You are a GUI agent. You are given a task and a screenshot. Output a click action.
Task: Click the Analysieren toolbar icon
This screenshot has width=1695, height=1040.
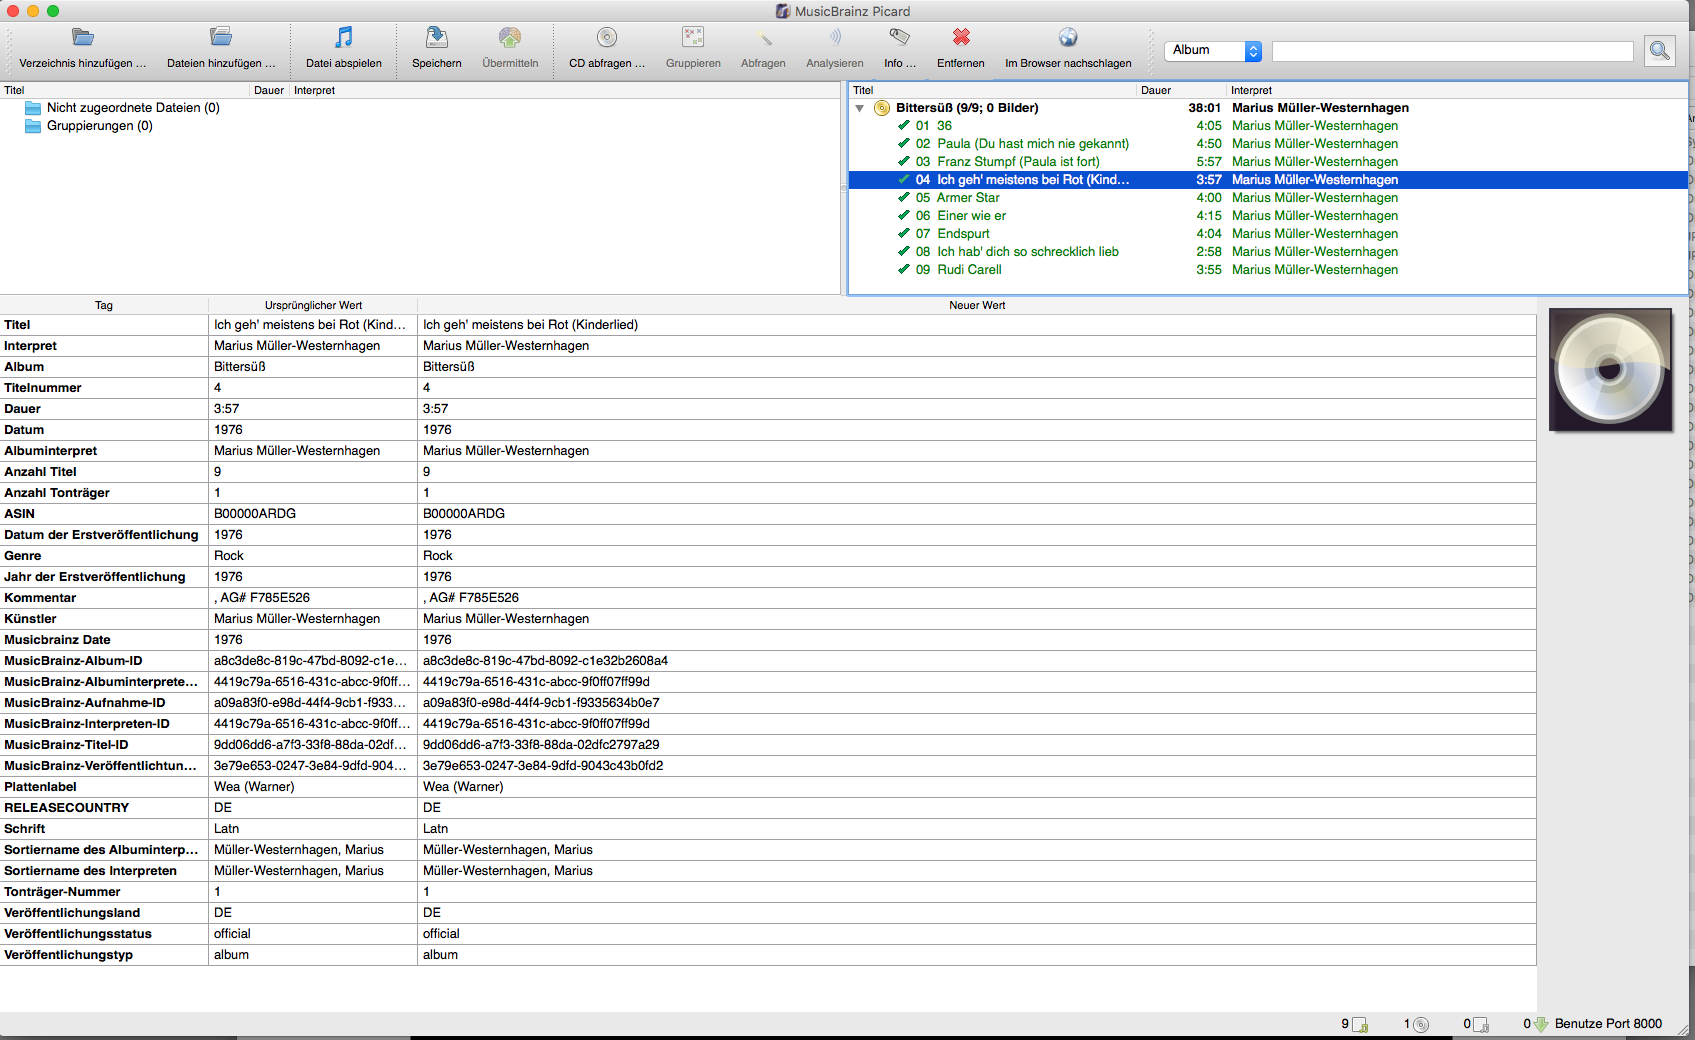pyautogui.click(x=835, y=37)
